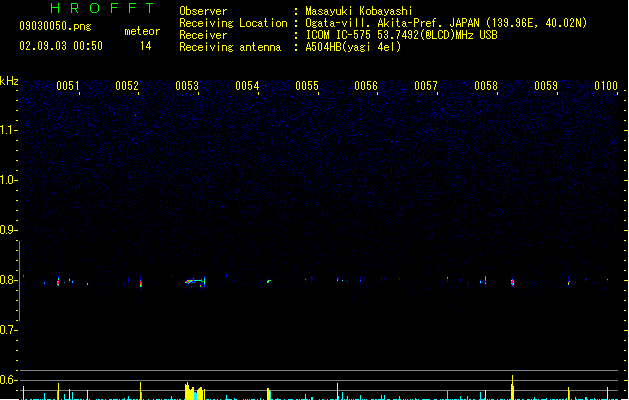629x400 pixels.
Task: Click the Receiving Location label
Action: pyautogui.click(x=233, y=23)
